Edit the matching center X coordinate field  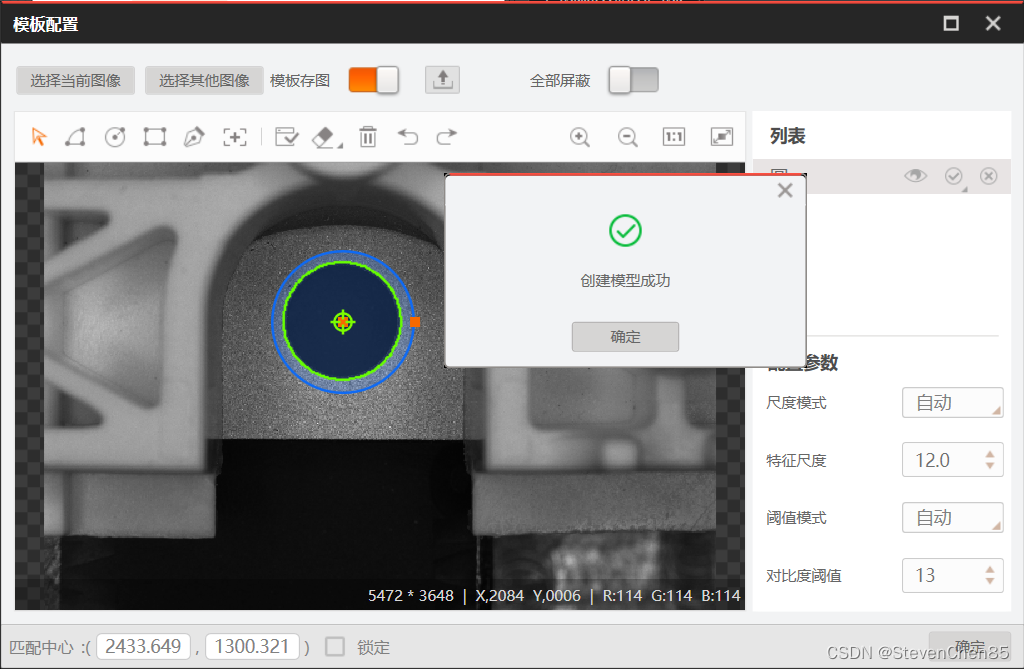pyautogui.click(x=143, y=646)
